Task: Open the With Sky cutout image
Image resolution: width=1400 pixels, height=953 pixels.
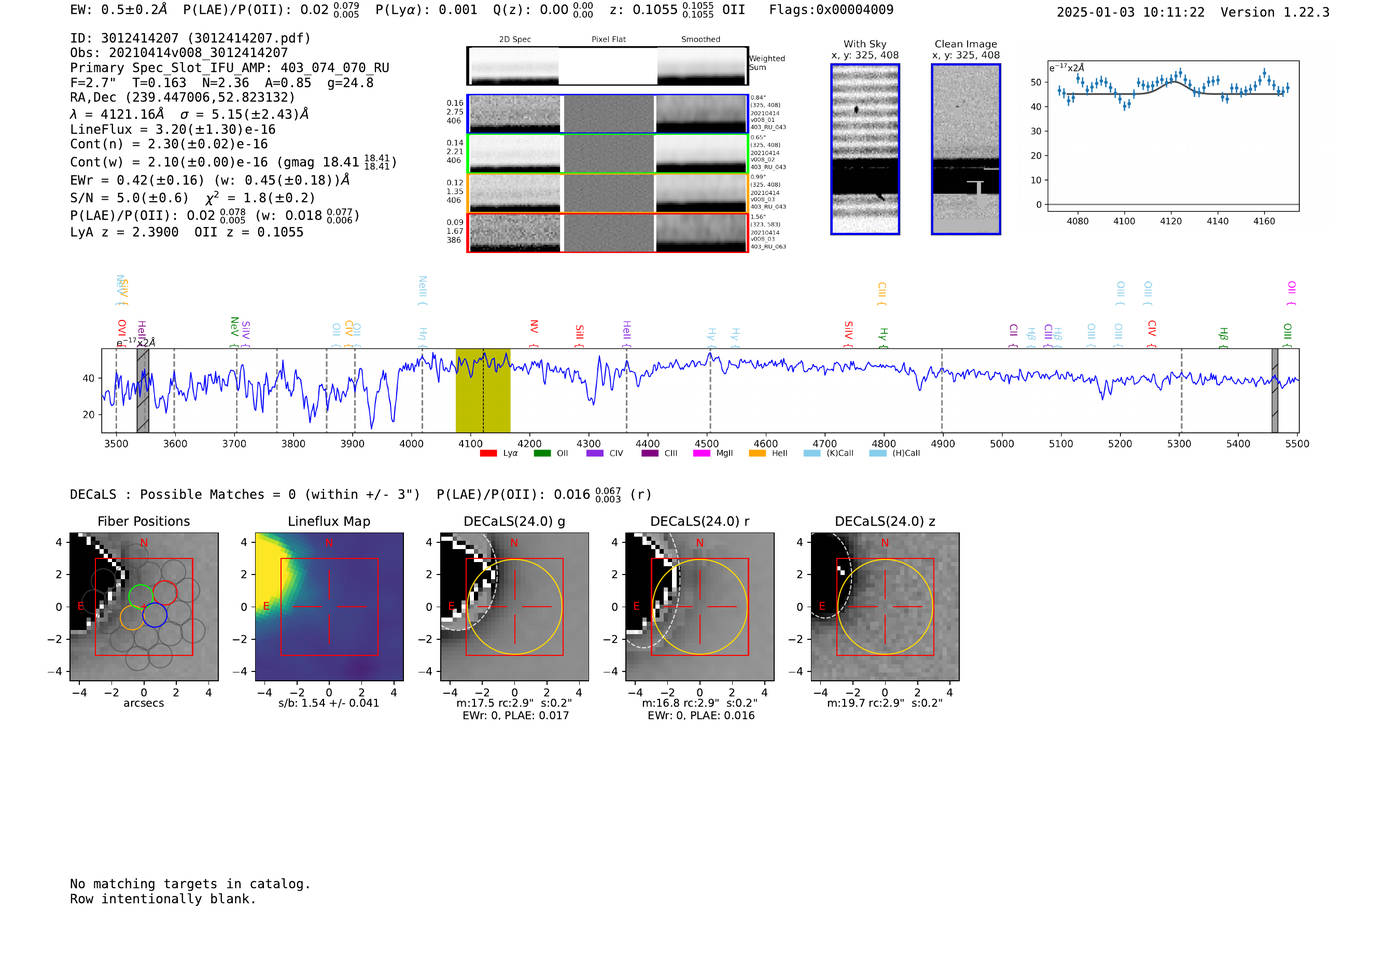Action: tap(865, 149)
